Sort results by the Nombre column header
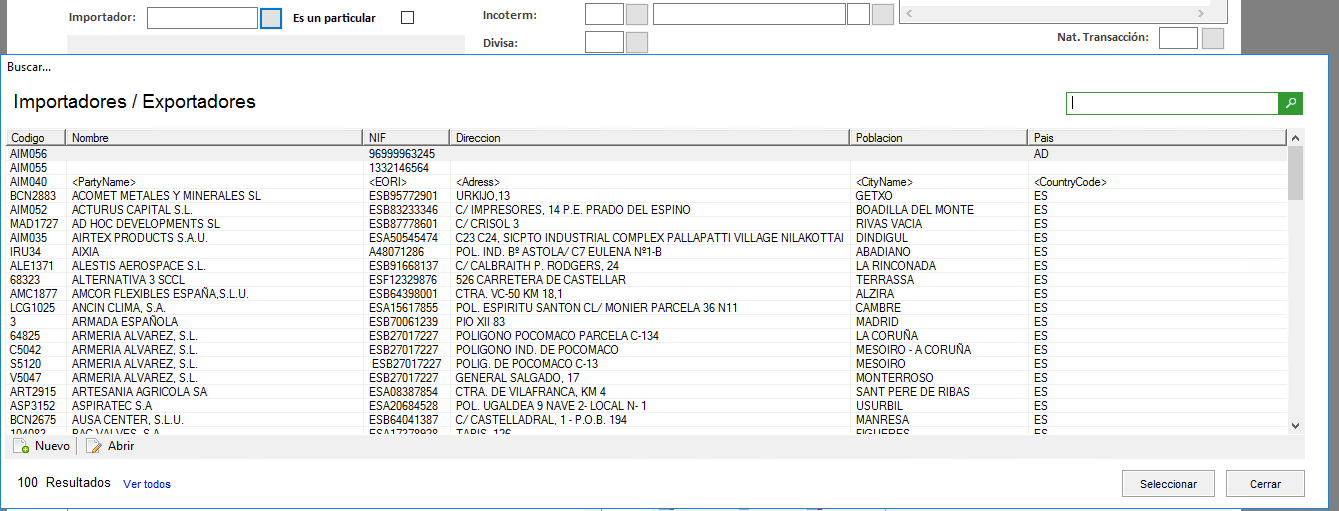 pyautogui.click(x=214, y=138)
